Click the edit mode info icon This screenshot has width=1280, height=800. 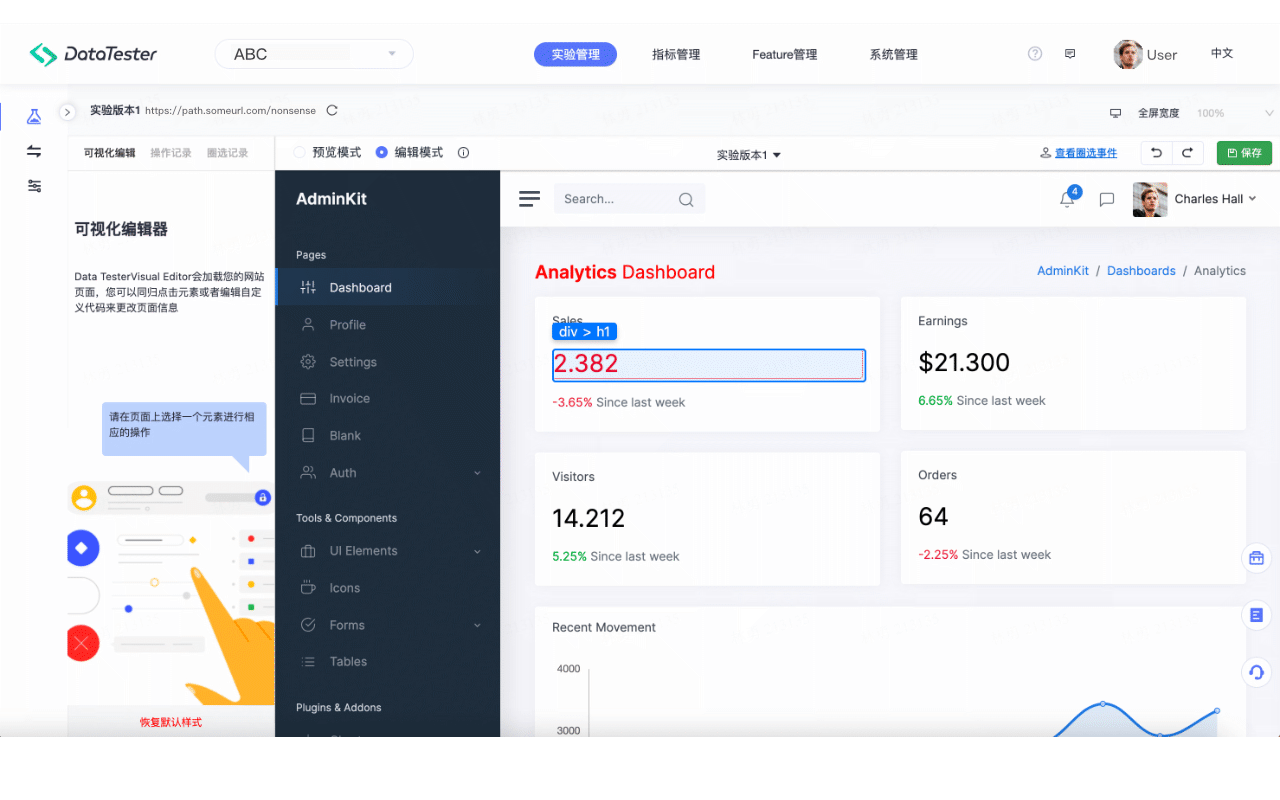[x=463, y=153]
